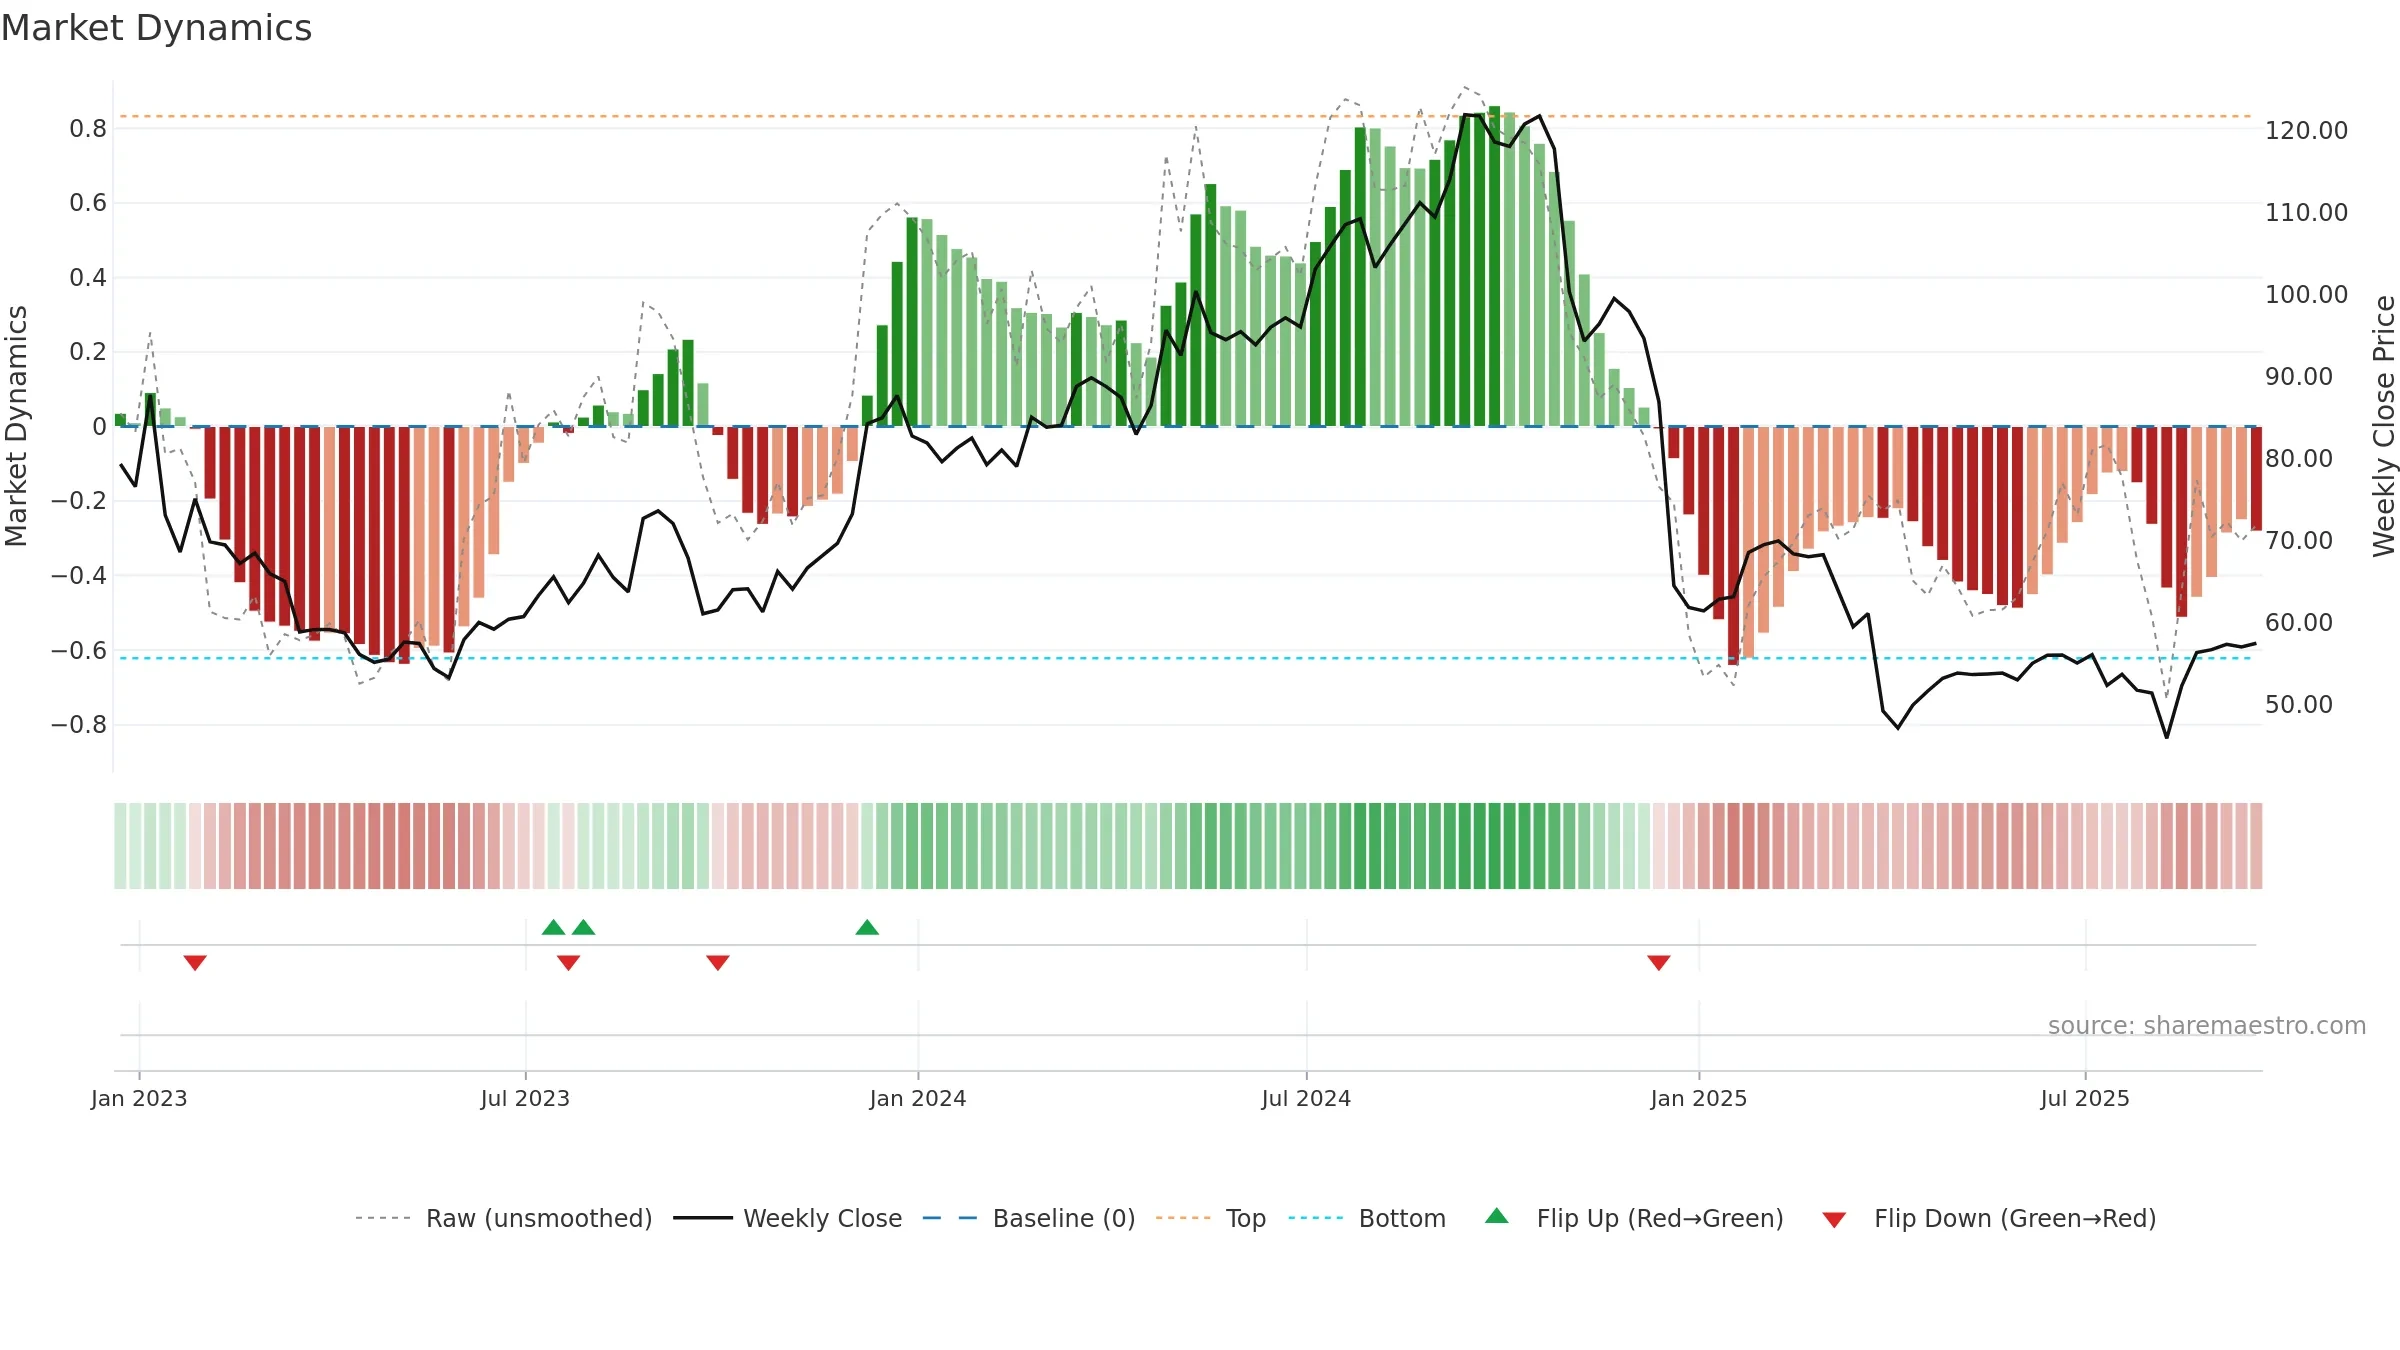Click the 110.00 price axis label
This screenshot has height=1350, width=2400.
point(2307,213)
